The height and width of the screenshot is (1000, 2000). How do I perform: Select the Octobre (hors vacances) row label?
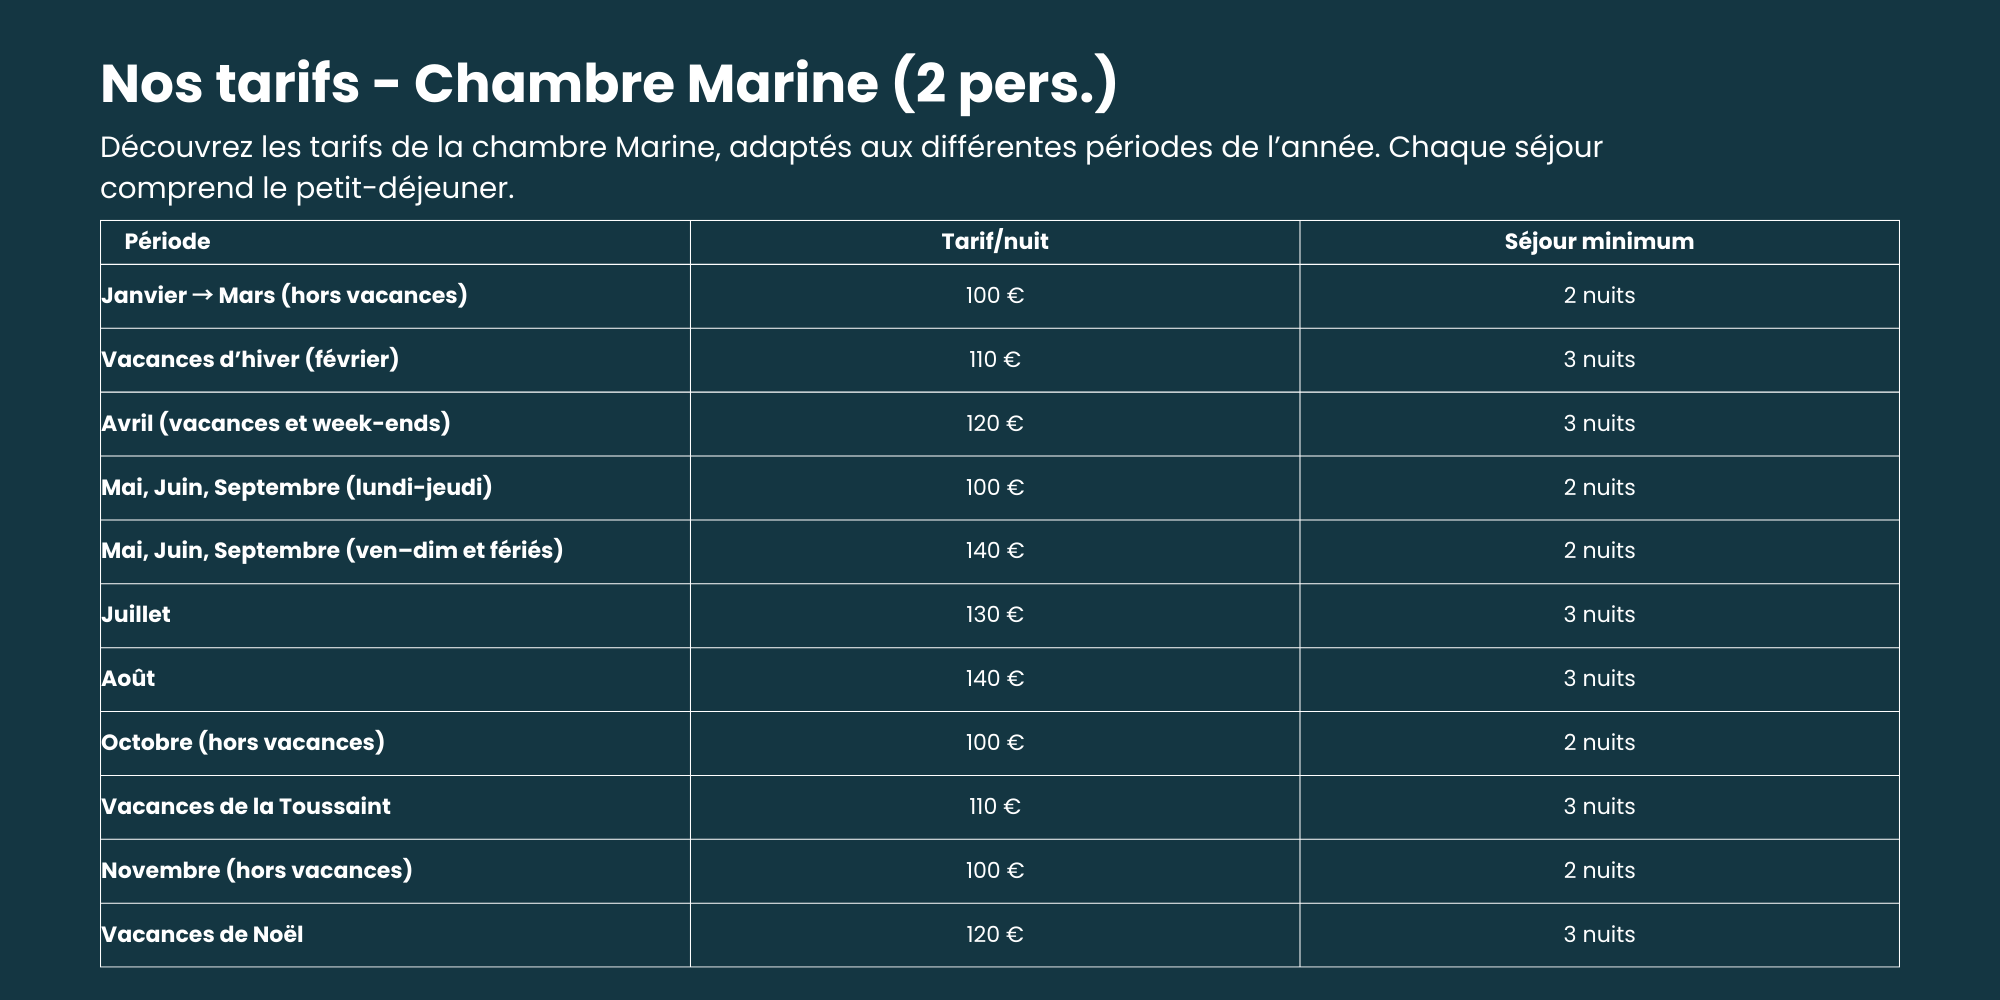243,742
